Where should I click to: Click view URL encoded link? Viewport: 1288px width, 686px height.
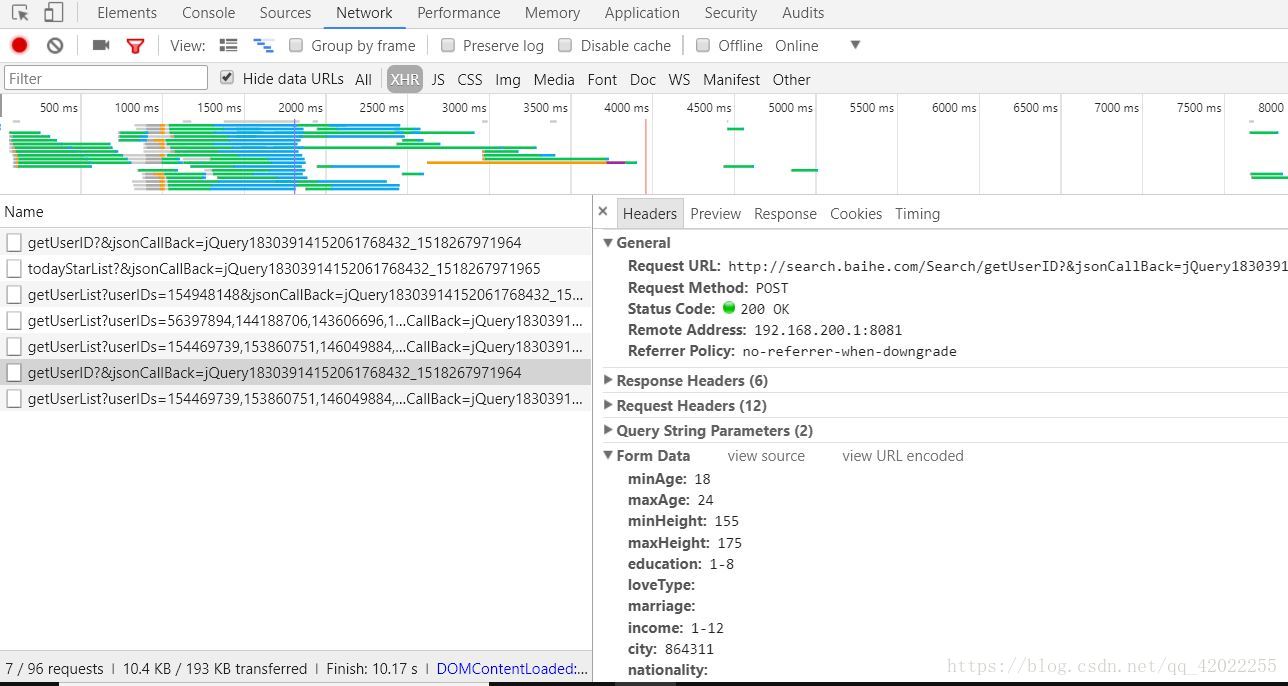click(903, 456)
